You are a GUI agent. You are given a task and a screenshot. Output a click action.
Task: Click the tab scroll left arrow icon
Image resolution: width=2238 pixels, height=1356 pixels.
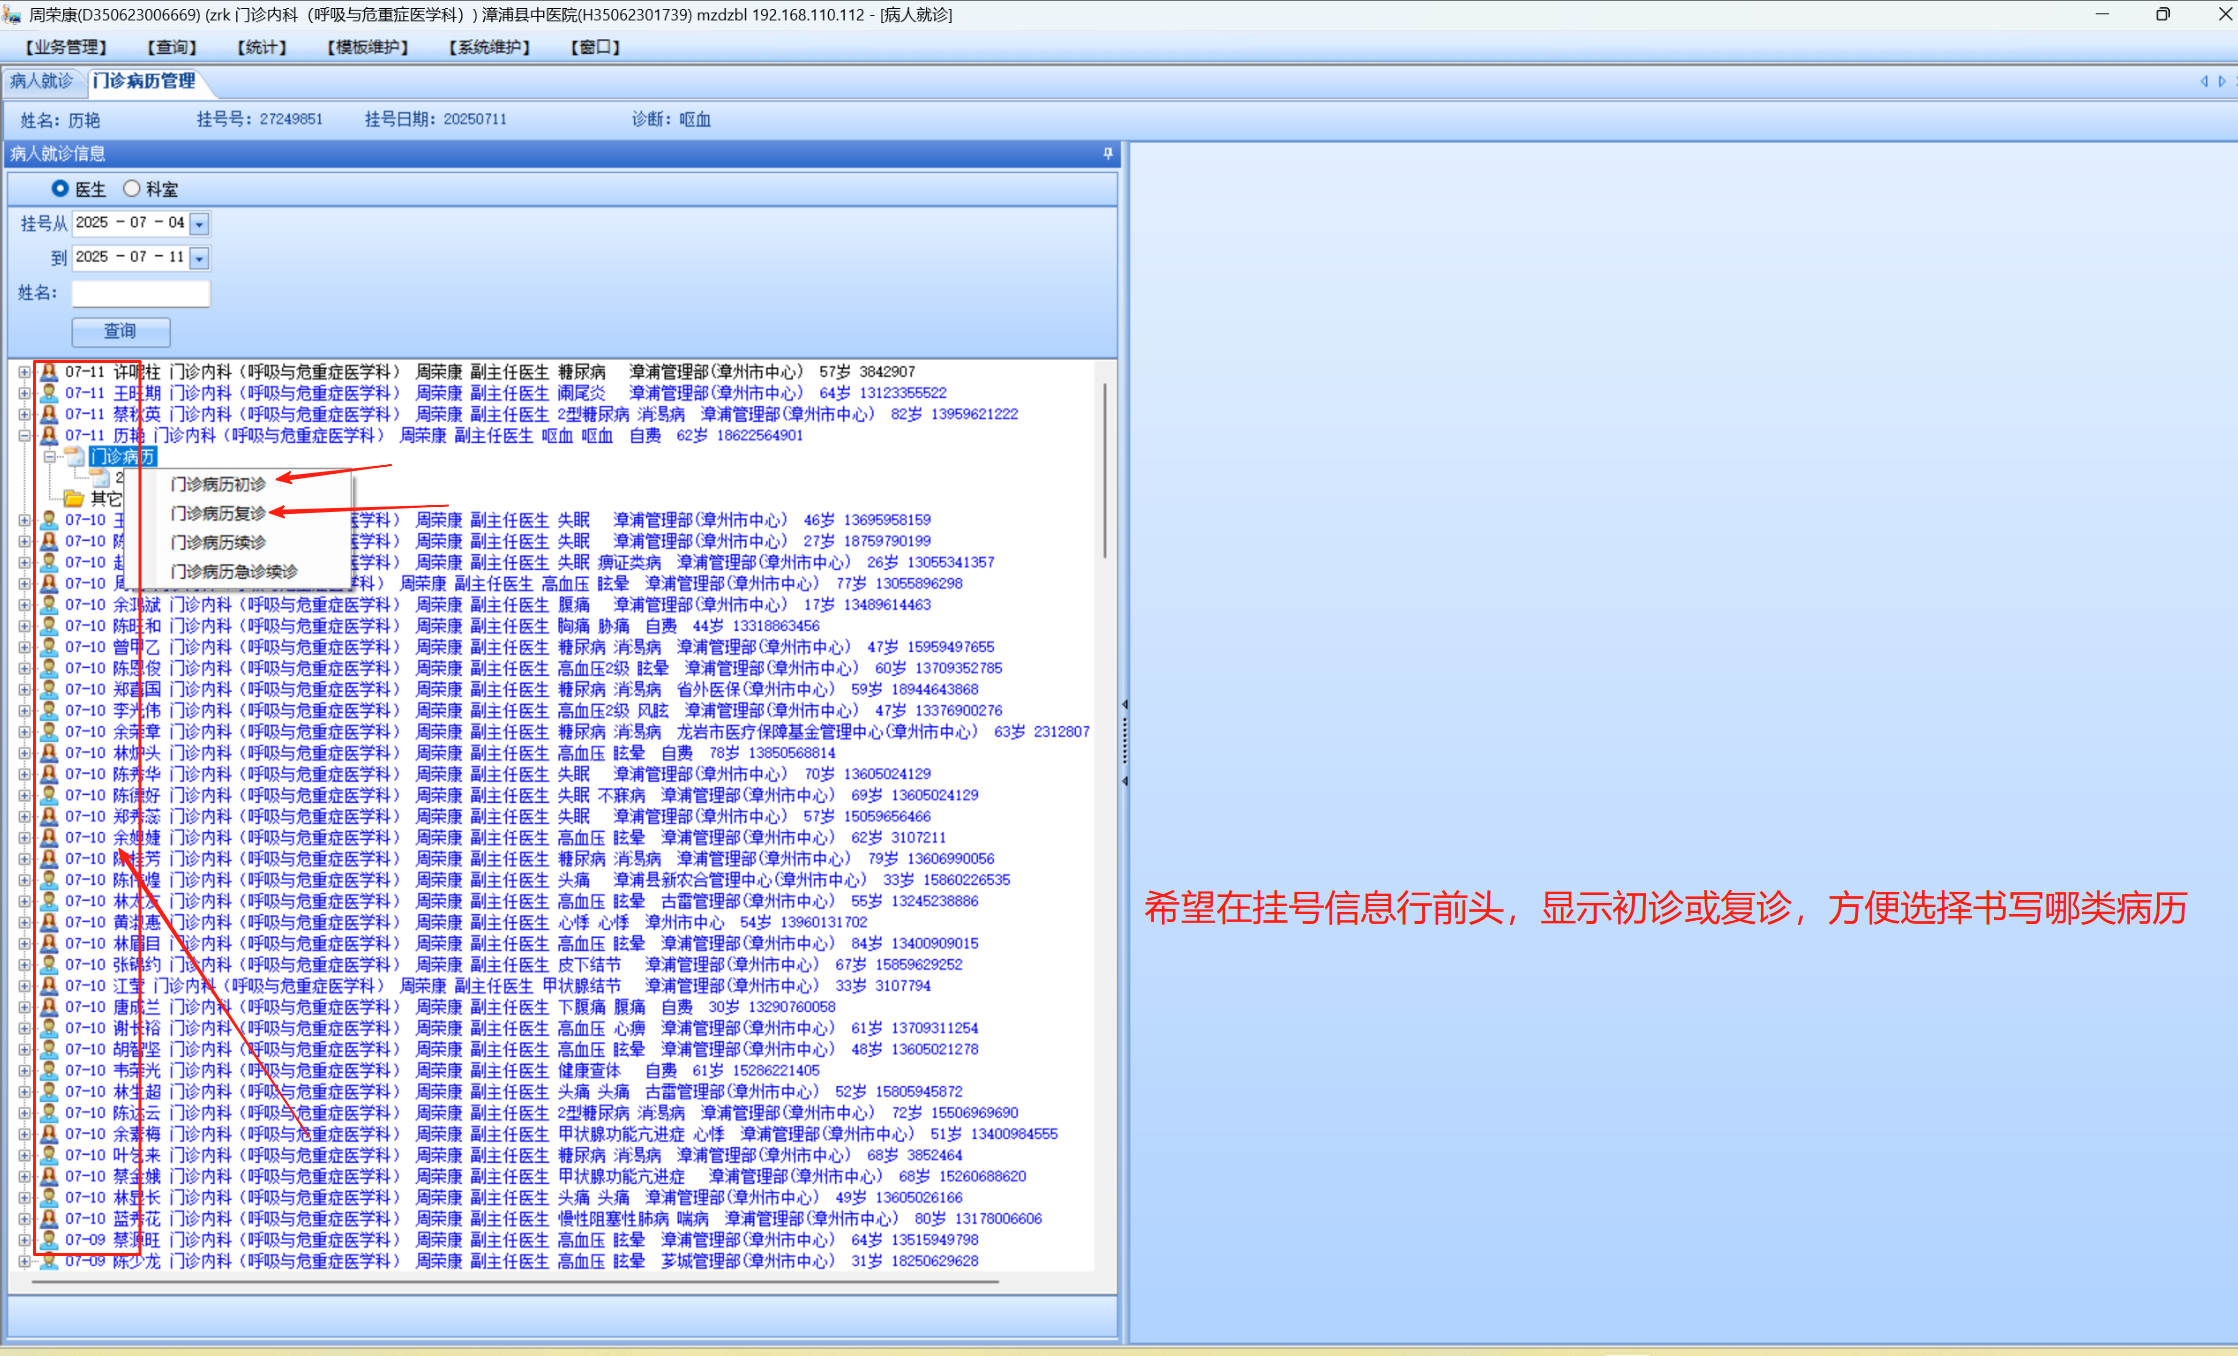(x=2203, y=81)
